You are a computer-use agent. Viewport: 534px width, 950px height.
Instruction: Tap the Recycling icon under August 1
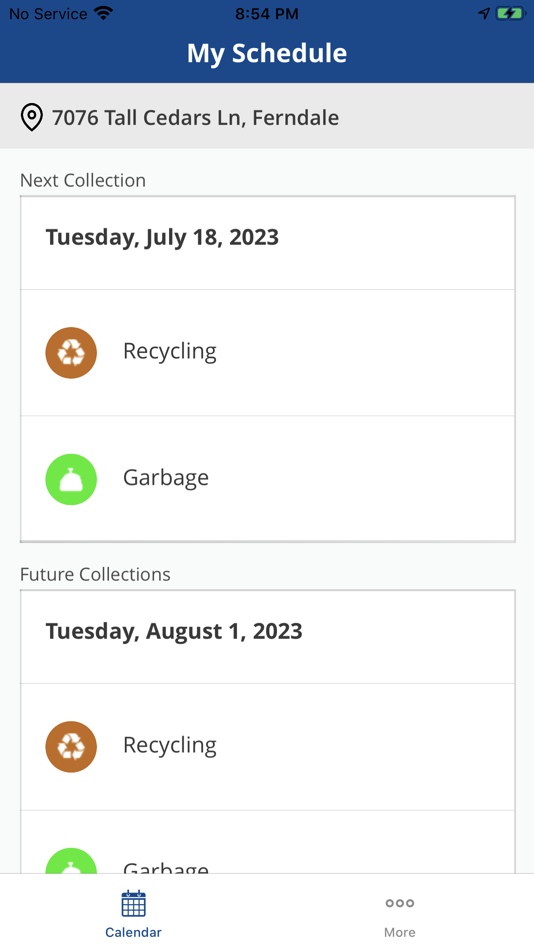pyautogui.click(x=71, y=746)
